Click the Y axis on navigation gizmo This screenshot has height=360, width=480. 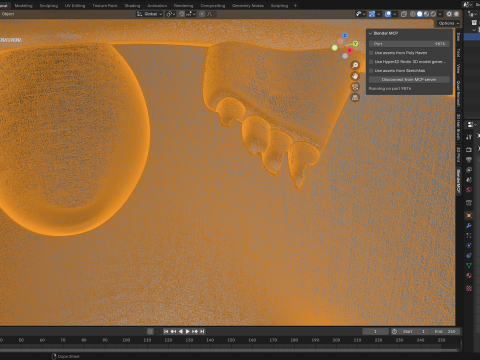[355, 44]
